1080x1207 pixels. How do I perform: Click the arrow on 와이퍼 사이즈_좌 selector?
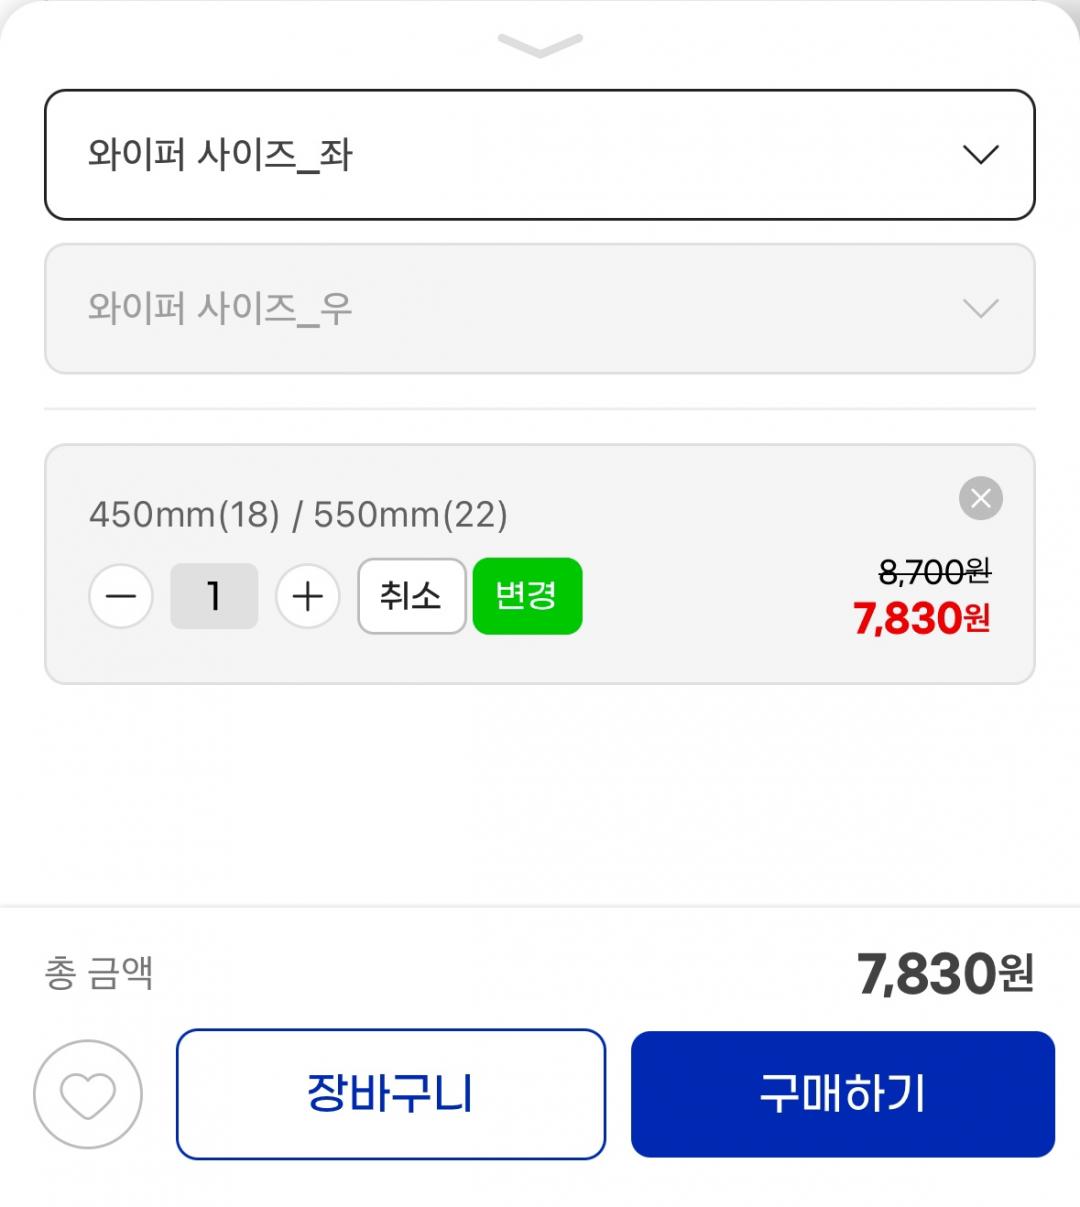(980, 155)
